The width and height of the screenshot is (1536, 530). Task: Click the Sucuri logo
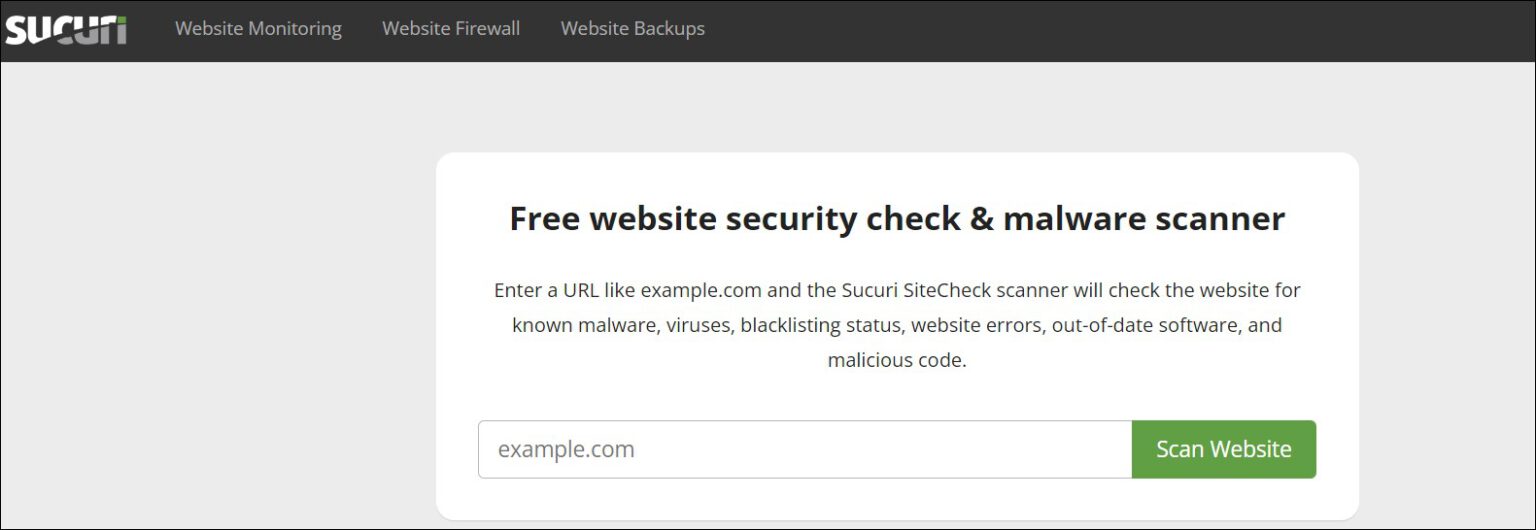tap(66, 29)
